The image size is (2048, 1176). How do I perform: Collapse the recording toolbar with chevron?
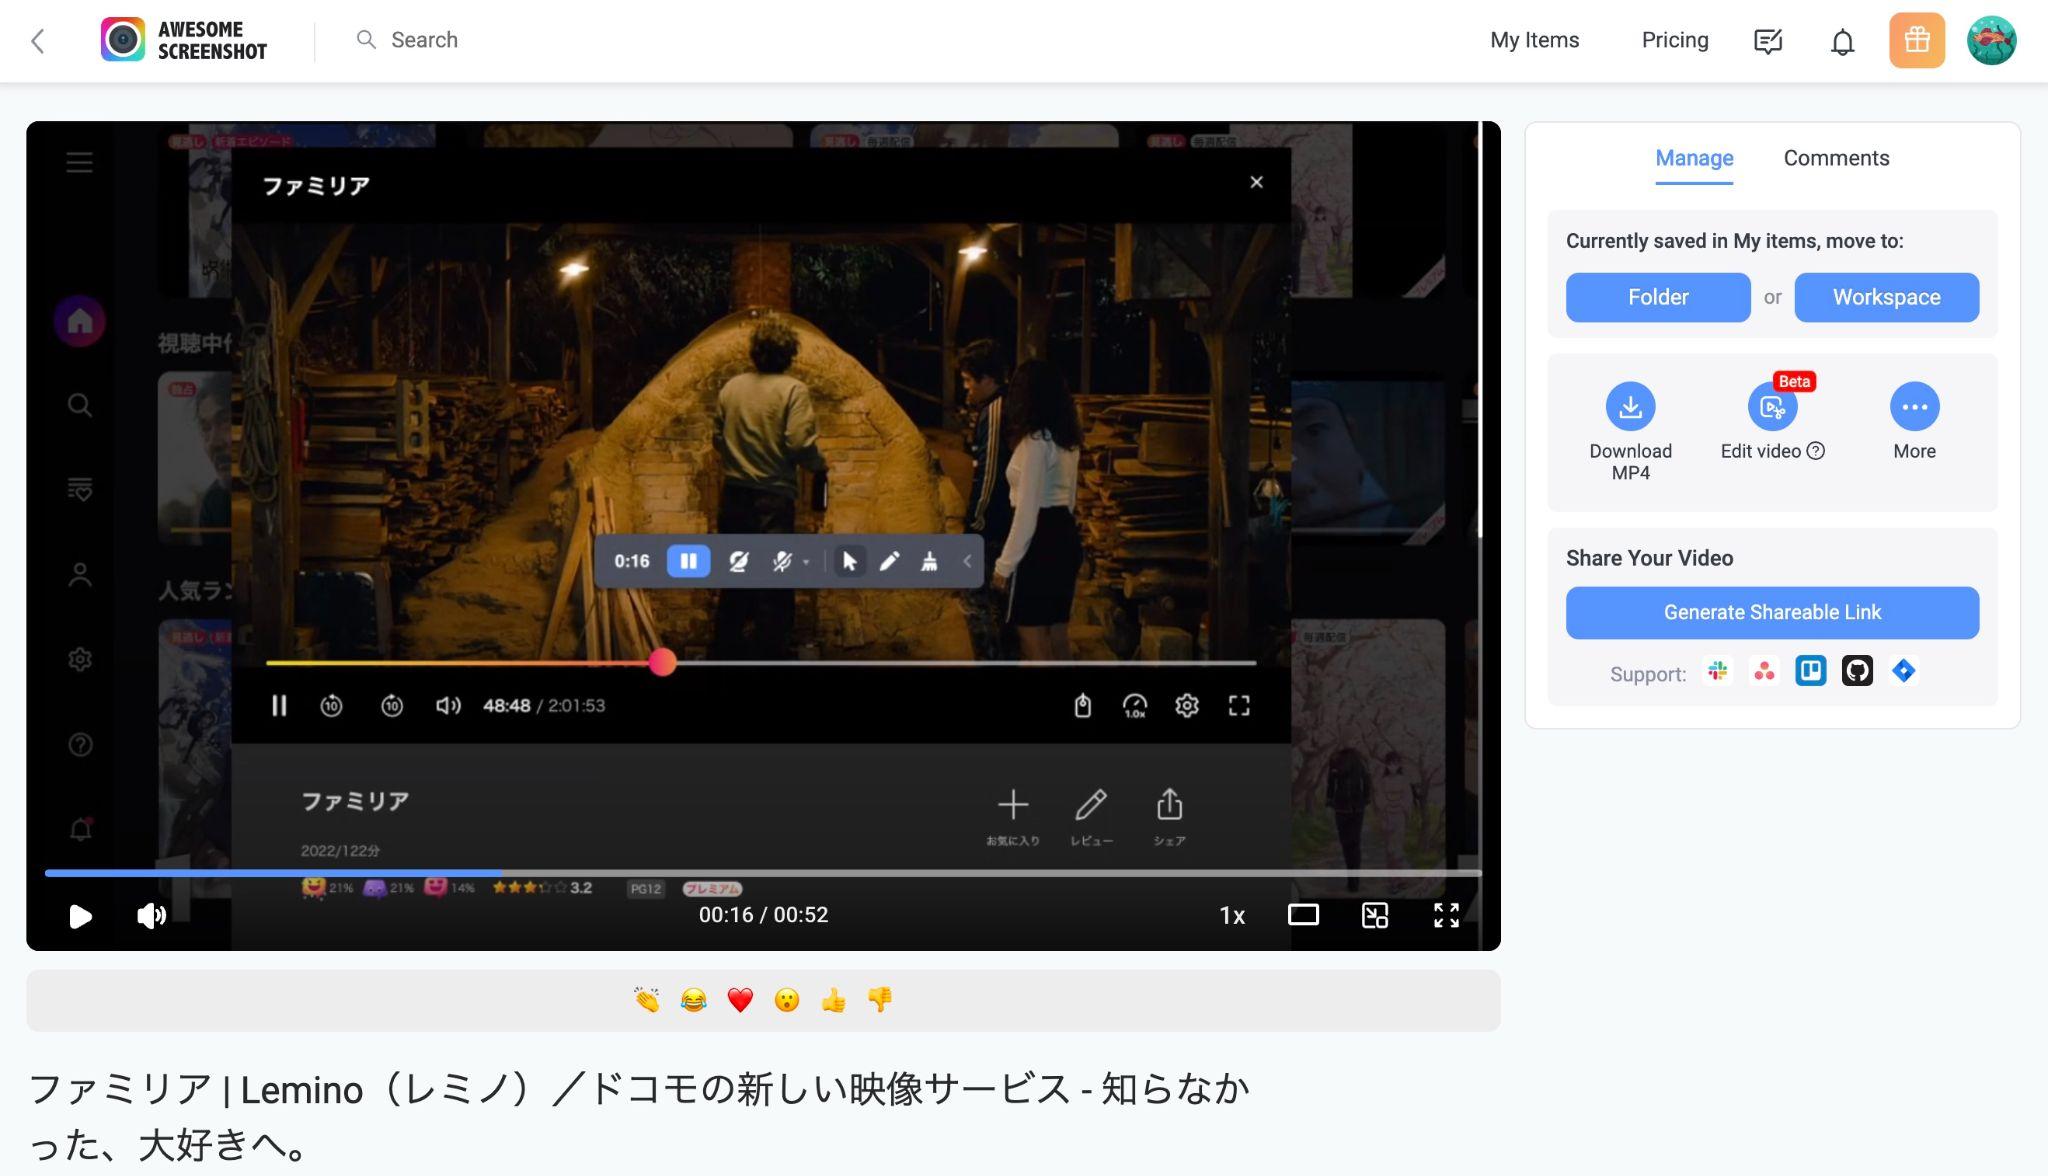(967, 561)
